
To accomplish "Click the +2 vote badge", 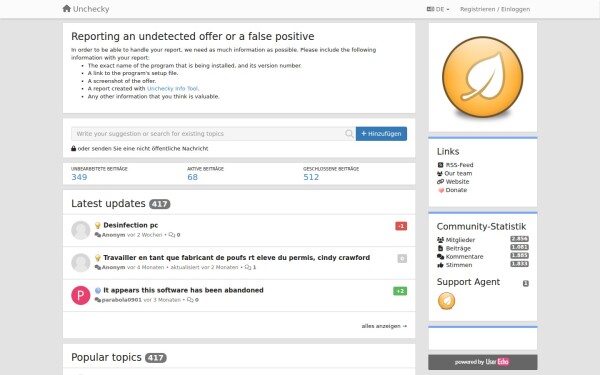I will point(400,291).
